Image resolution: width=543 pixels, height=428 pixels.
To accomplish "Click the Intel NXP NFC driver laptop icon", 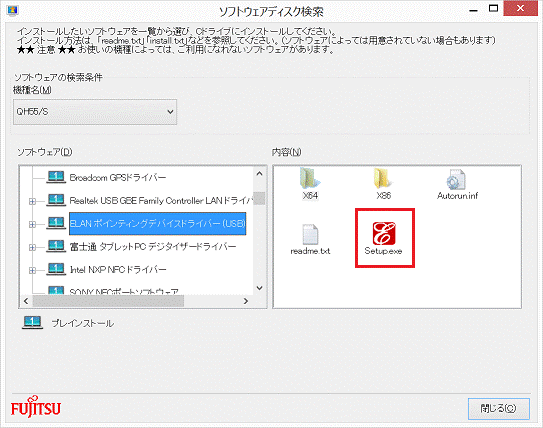I will tap(56, 269).
